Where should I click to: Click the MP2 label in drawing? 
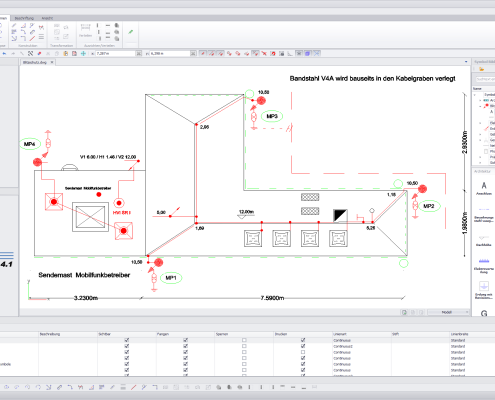pos(429,206)
